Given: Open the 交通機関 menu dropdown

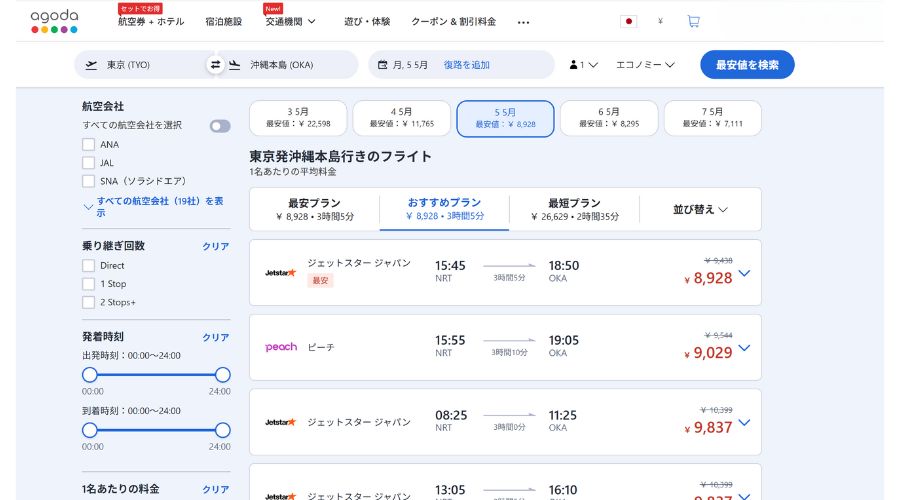Looking at the screenshot, I should click(x=290, y=22).
